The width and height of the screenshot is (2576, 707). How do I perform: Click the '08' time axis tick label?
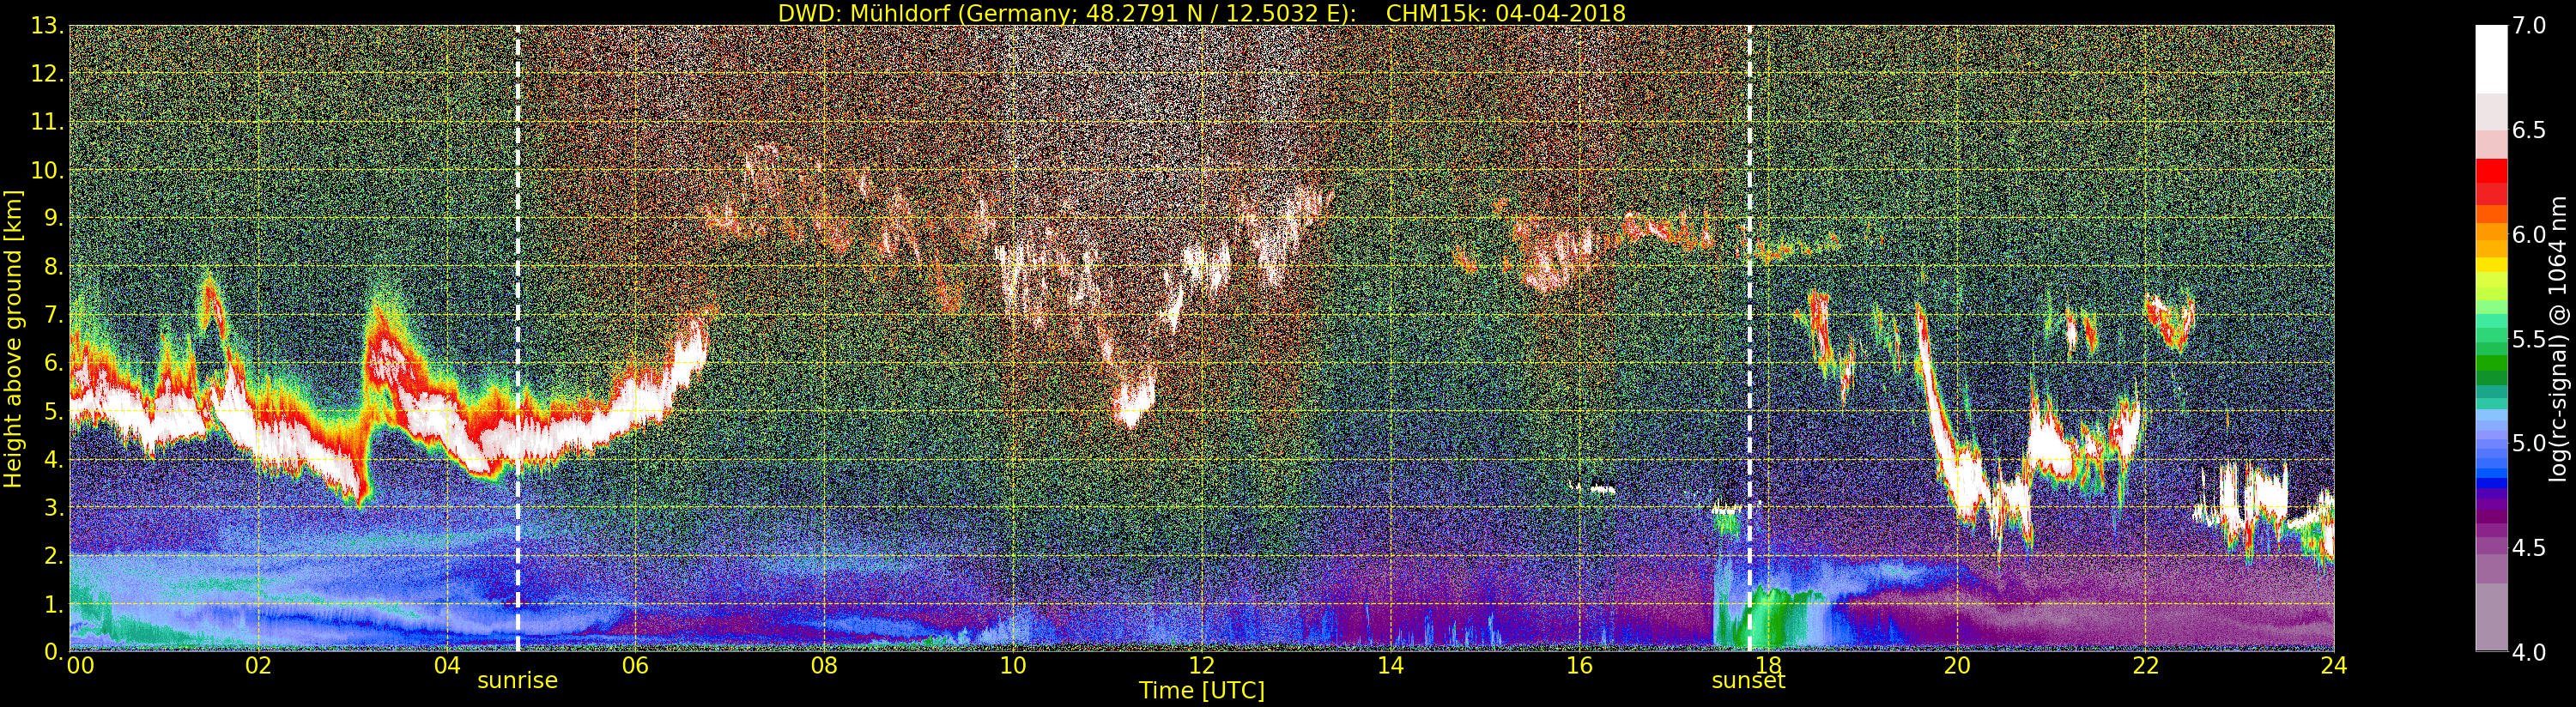824,666
